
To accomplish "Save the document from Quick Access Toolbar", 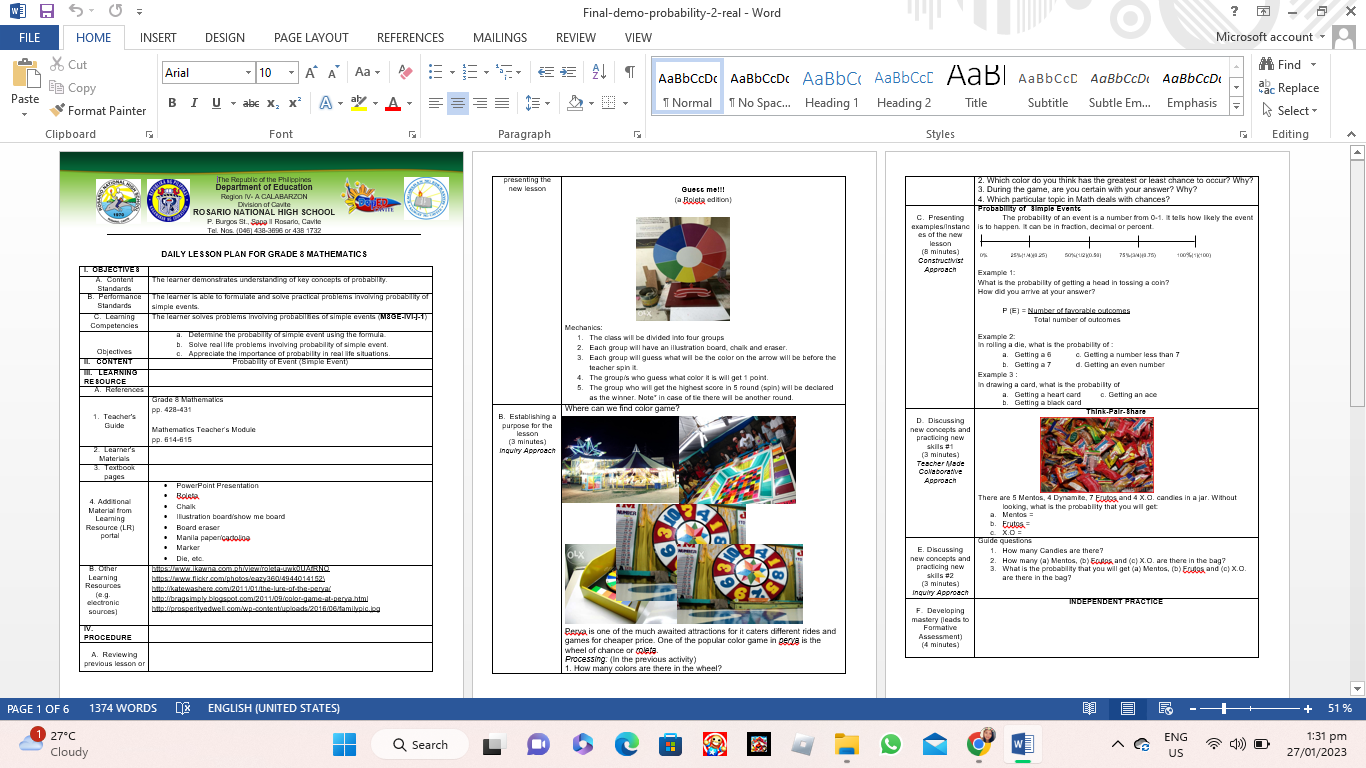I will tap(46, 12).
